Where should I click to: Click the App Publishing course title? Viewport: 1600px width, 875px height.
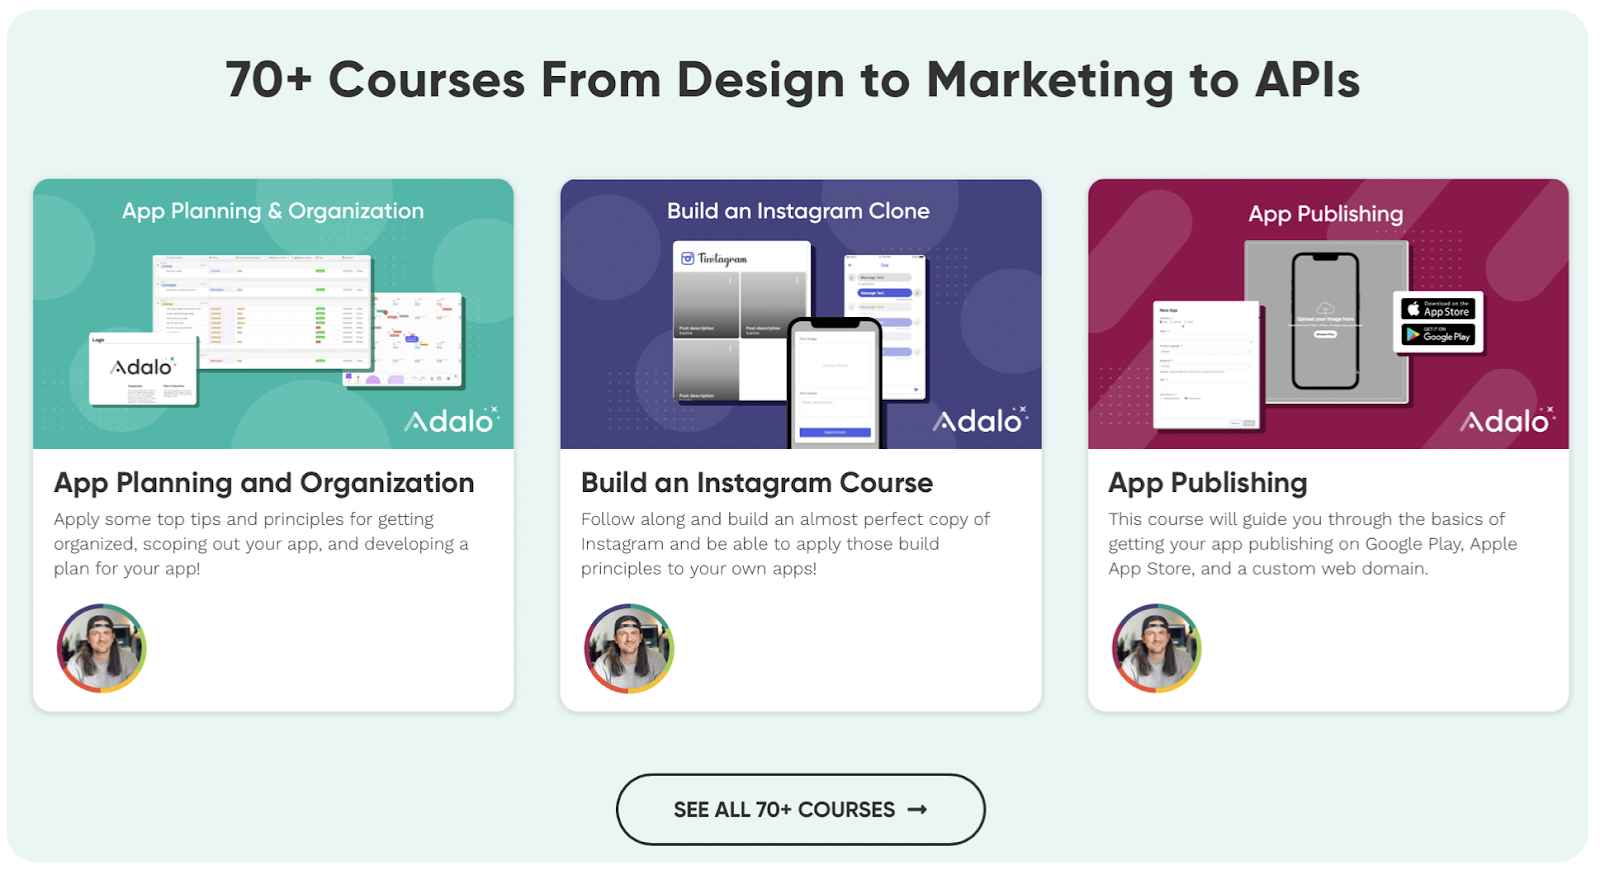pos(1207,483)
